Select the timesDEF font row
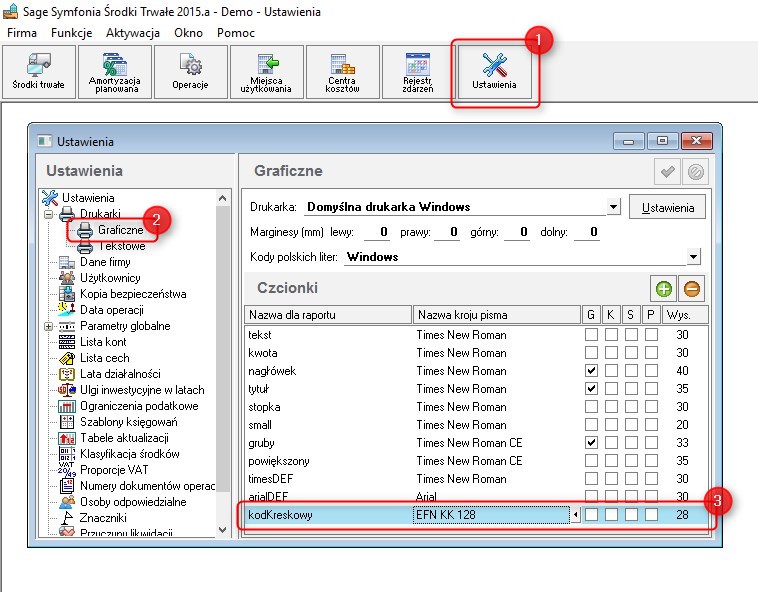758x592 pixels. pos(476,479)
